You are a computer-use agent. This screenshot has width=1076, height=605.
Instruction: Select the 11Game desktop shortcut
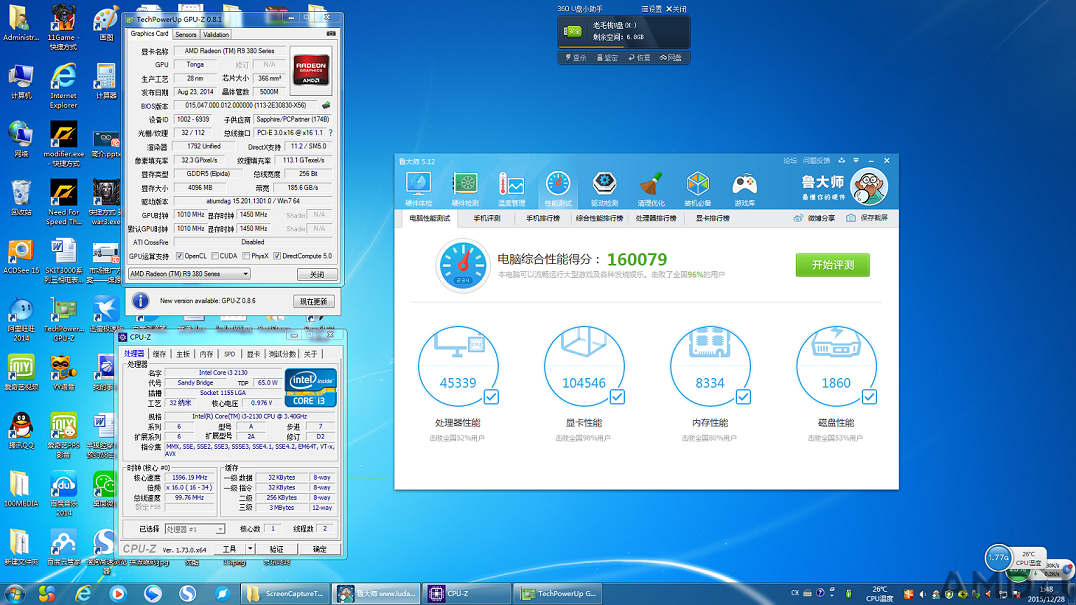[63, 27]
